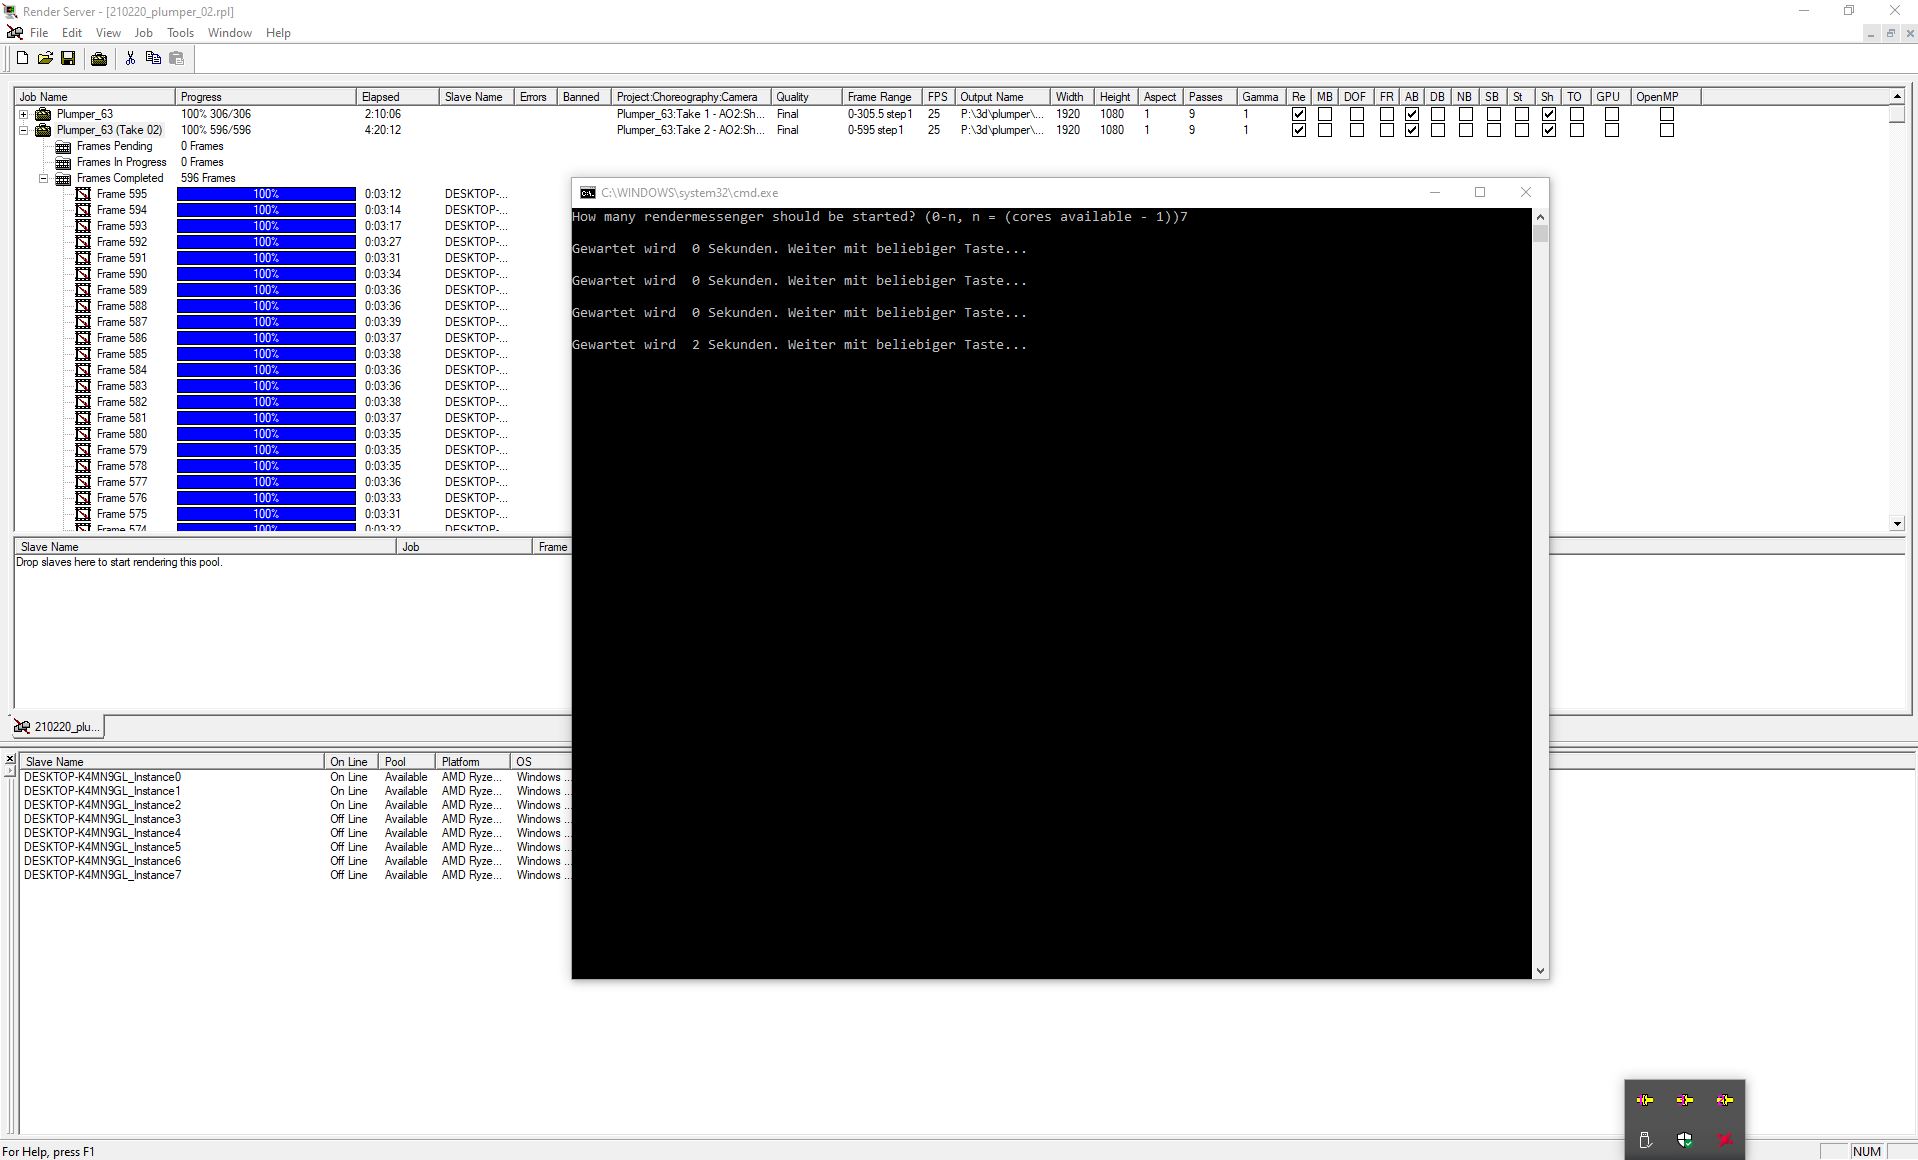Open the Job menu
The height and width of the screenshot is (1160, 1918).
coord(143,33)
